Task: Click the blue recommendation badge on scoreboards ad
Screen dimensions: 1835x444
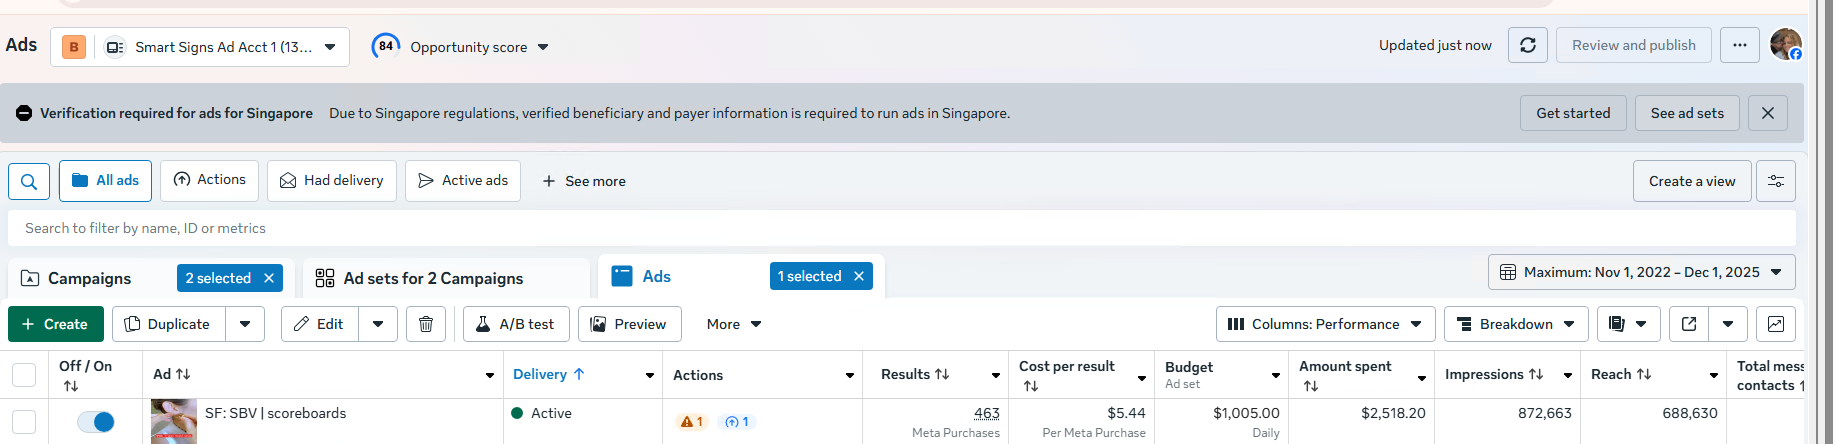Action: click(737, 422)
